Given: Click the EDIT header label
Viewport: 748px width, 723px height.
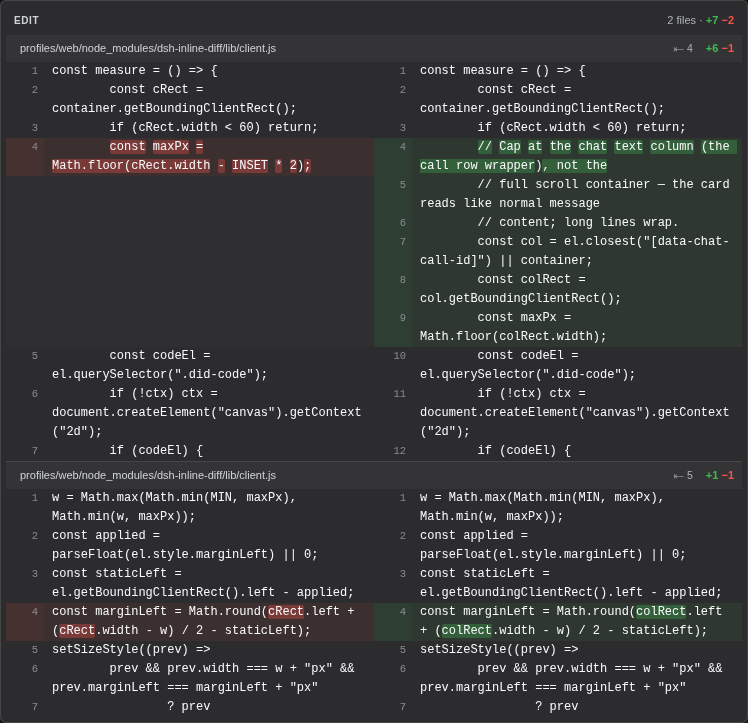Looking at the screenshot, I should click(x=26, y=21).
